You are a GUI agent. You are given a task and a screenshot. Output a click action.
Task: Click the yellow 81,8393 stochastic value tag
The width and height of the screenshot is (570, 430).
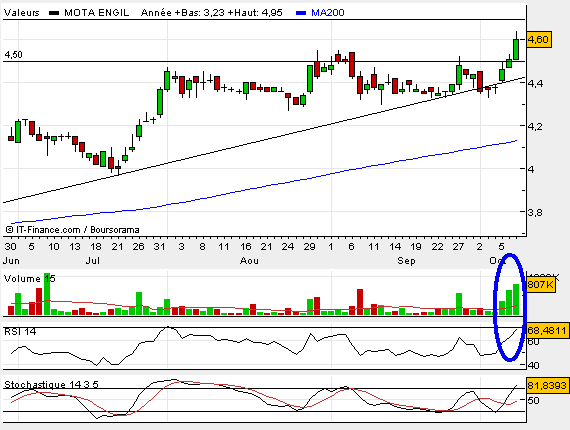[547, 385]
